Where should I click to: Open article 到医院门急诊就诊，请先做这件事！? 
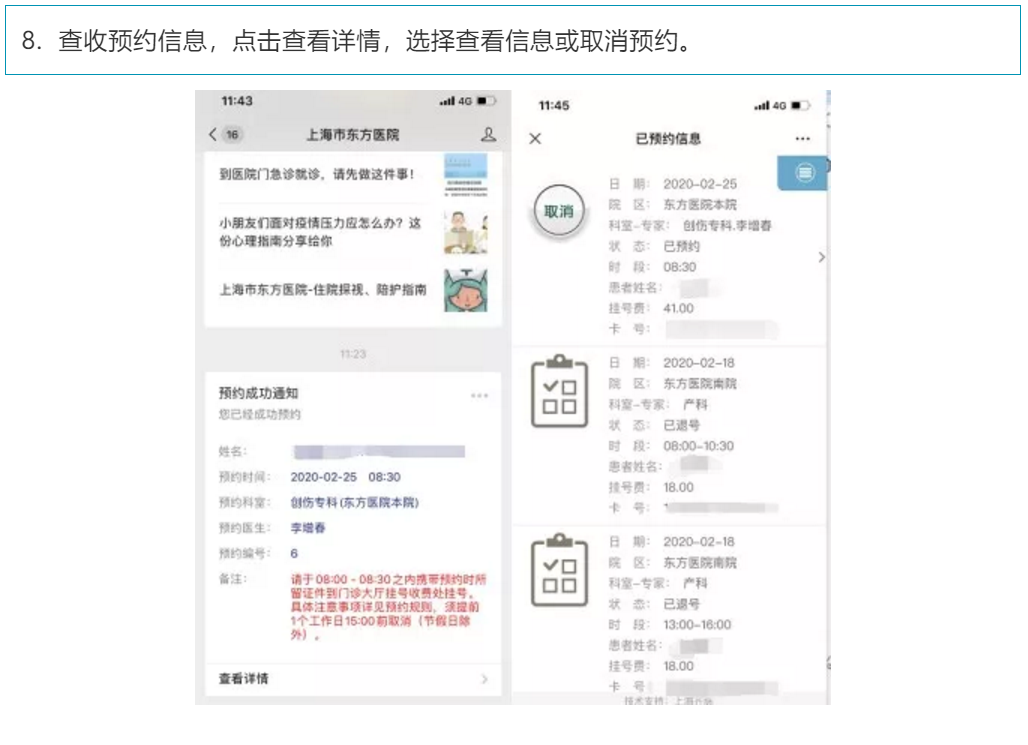317,174
